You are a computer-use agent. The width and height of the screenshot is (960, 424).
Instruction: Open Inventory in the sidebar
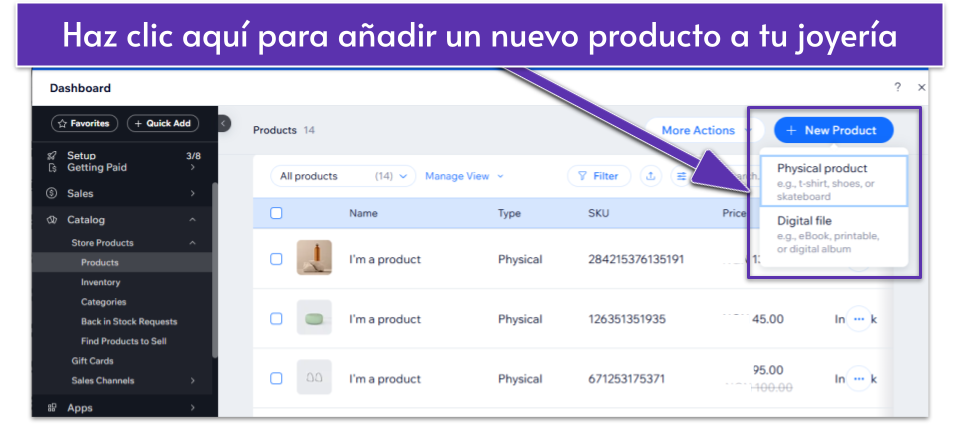coord(100,282)
